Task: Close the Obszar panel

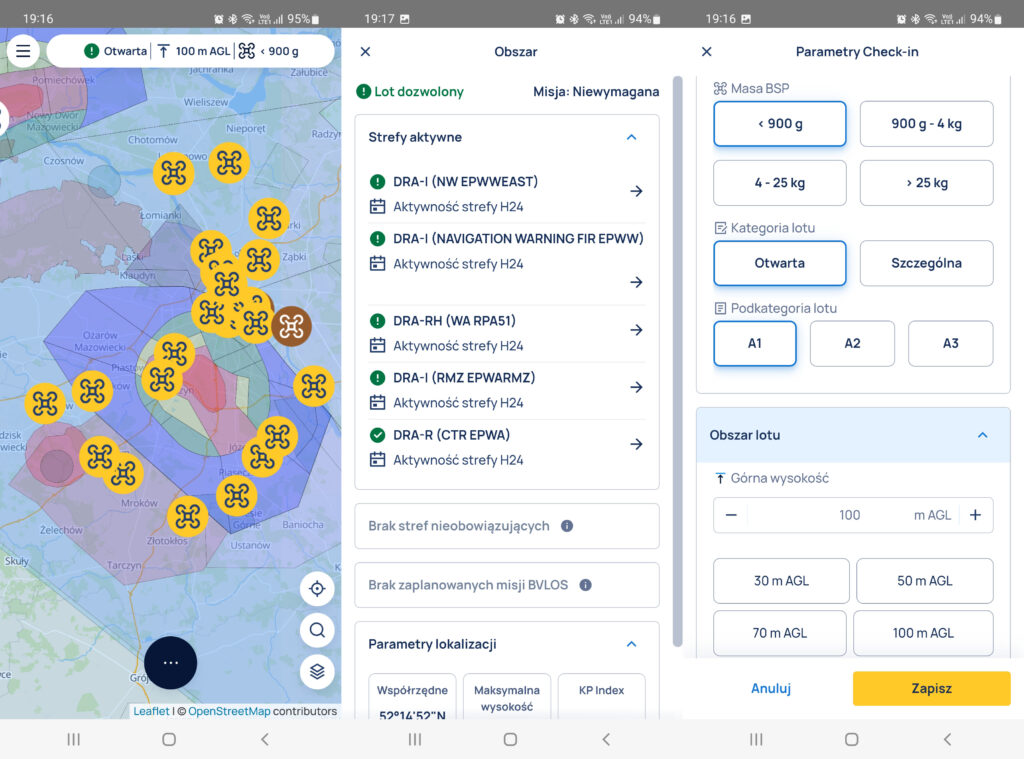Action: tap(365, 52)
